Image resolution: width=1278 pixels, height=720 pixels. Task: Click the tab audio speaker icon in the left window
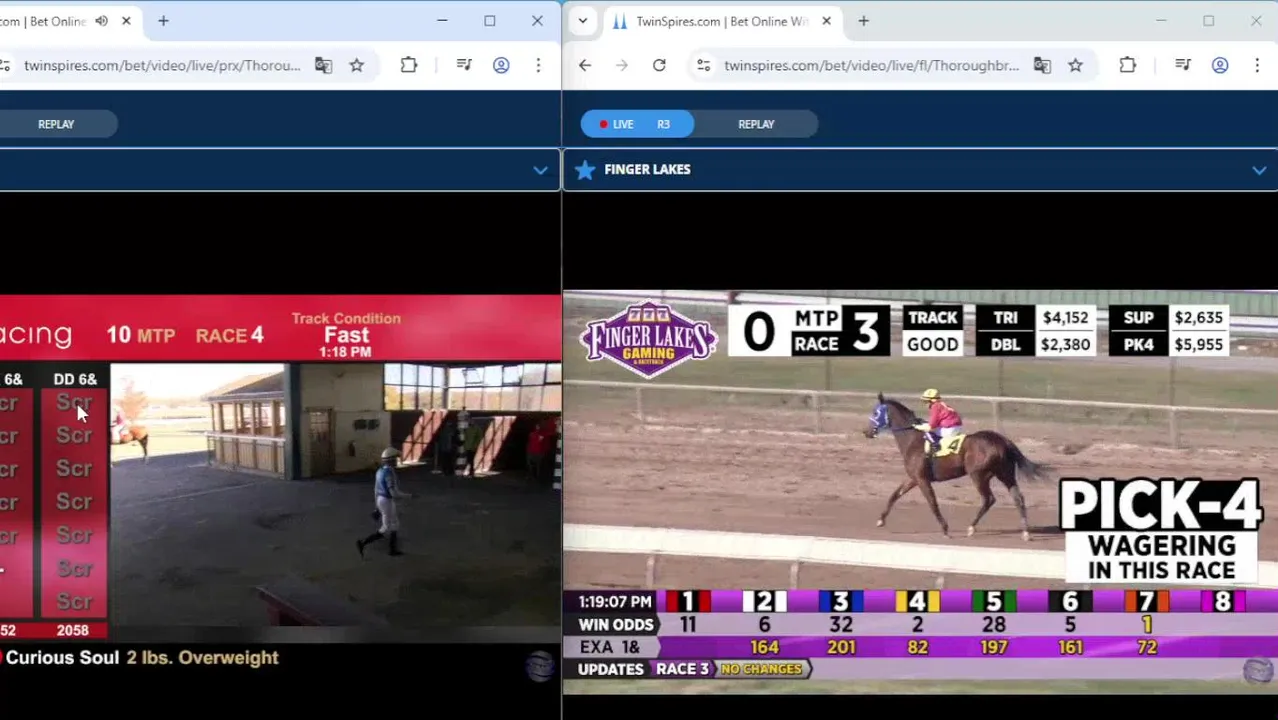pyautogui.click(x=101, y=21)
